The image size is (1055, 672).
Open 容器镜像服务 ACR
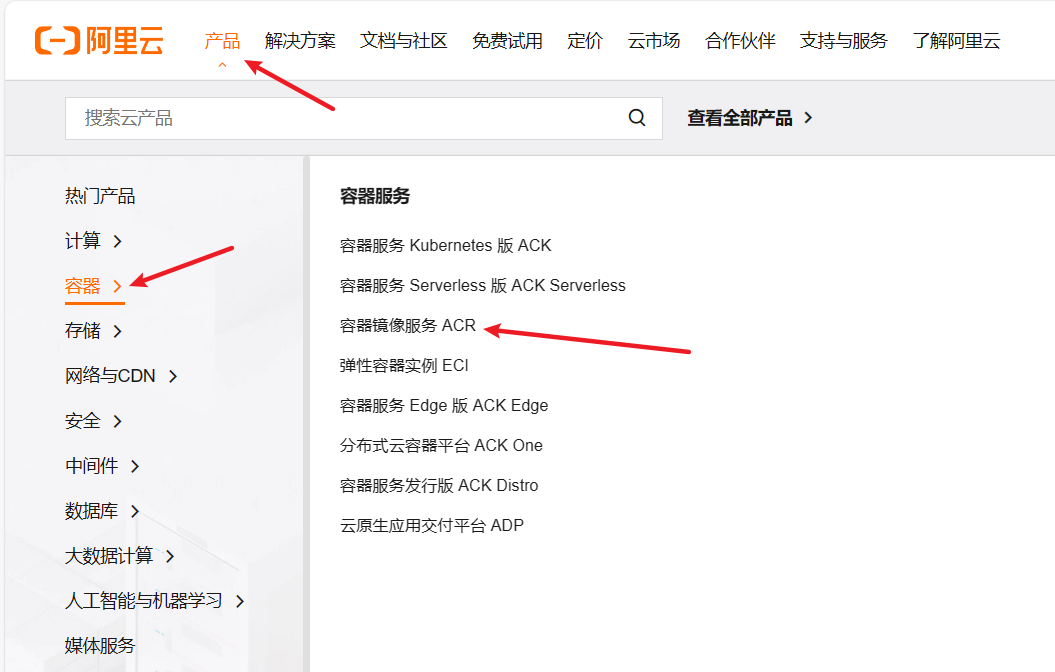click(408, 326)
